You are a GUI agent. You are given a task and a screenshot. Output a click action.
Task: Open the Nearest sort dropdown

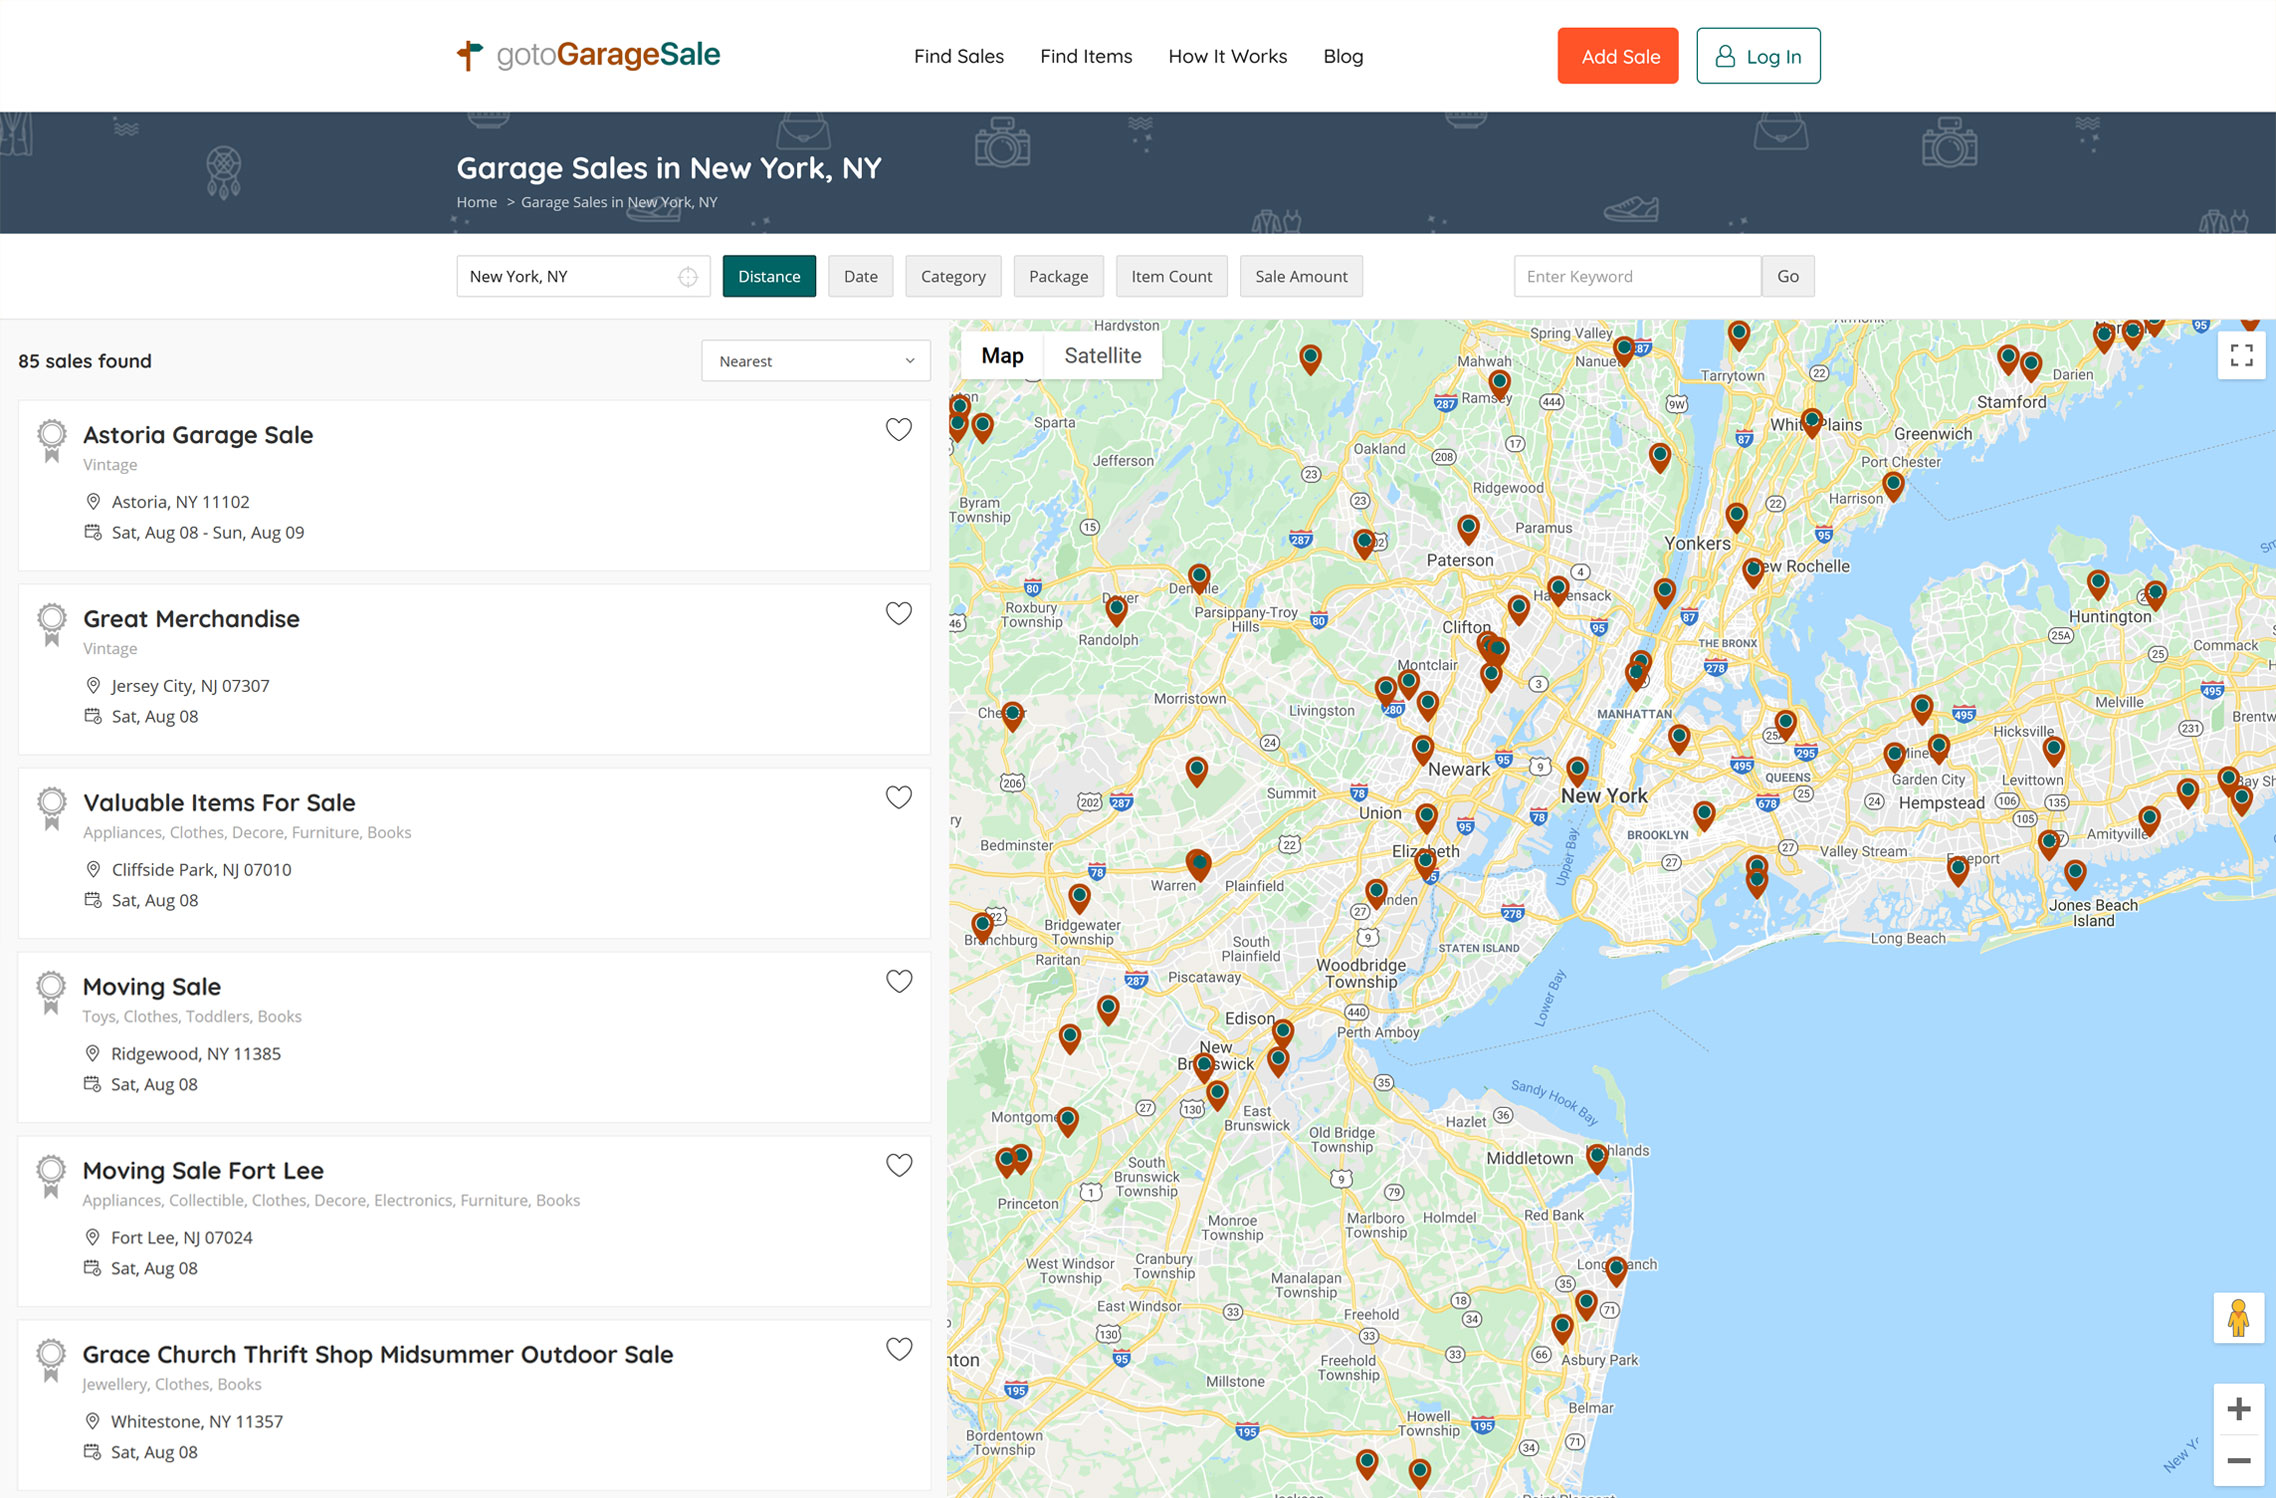(815, 361)
